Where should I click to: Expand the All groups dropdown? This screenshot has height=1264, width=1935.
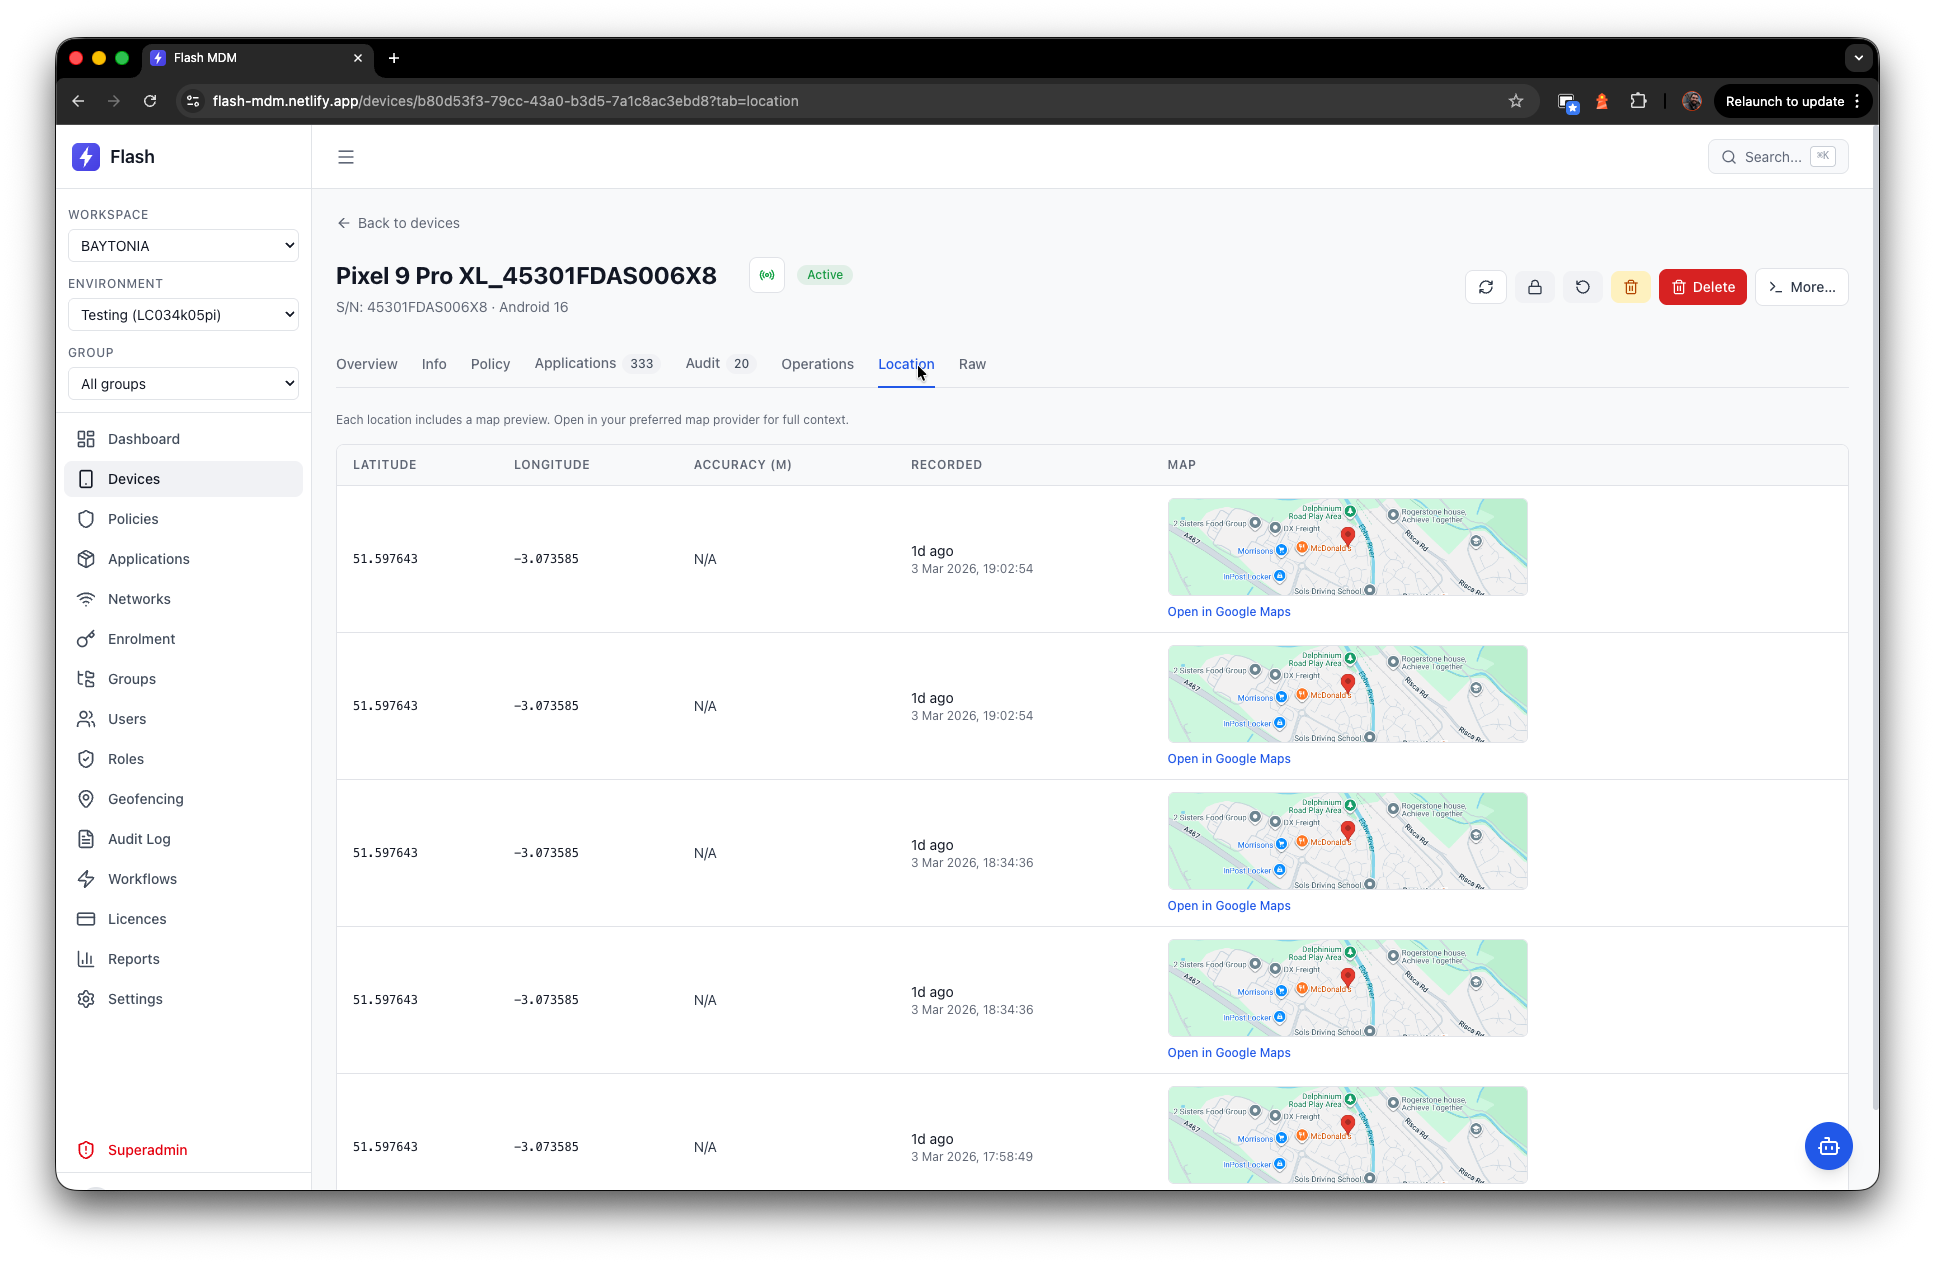pos(184,384)
